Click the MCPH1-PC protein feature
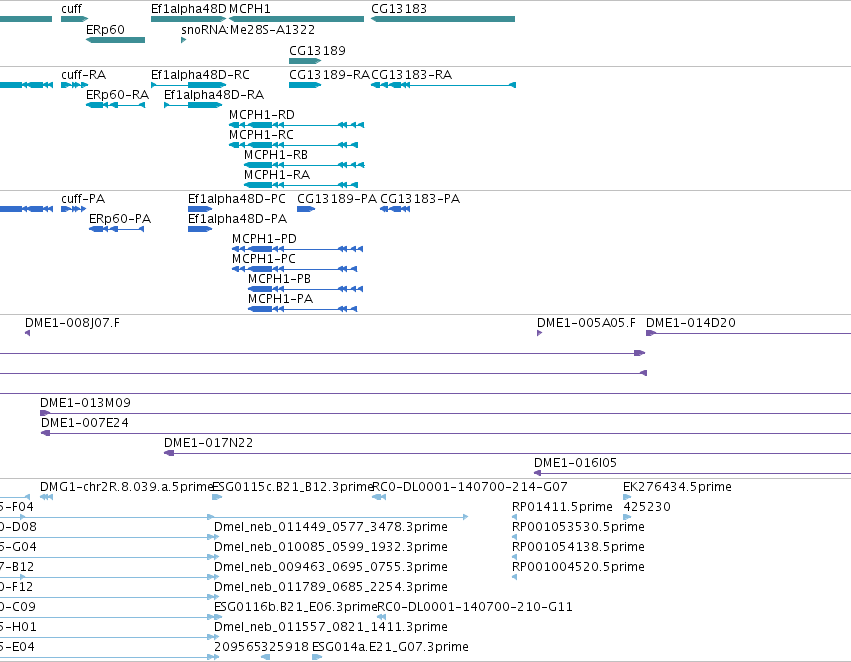 click(x=294, y=269)
